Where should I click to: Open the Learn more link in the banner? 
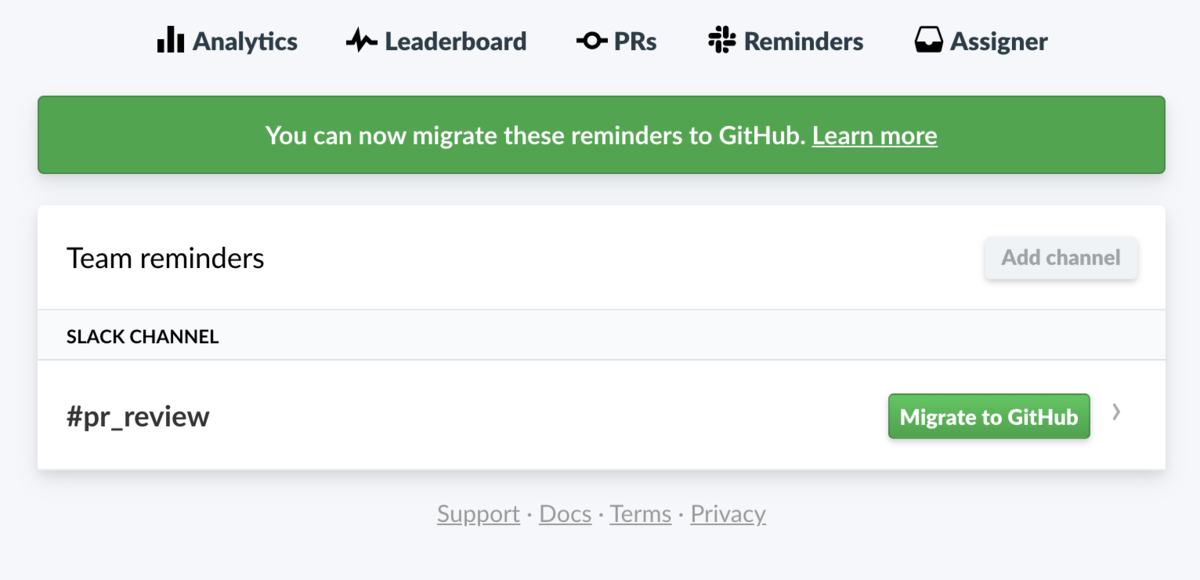coord(874,135)
